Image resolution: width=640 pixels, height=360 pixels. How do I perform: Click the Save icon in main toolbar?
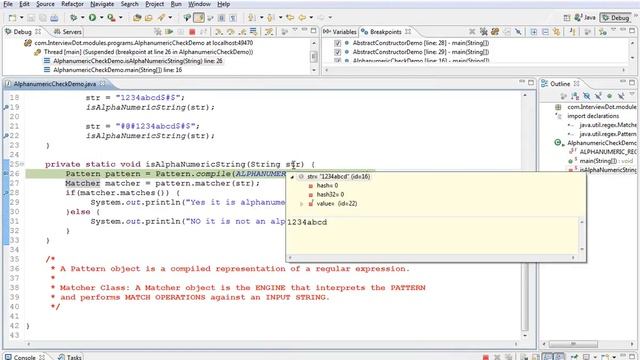point(31,18)
